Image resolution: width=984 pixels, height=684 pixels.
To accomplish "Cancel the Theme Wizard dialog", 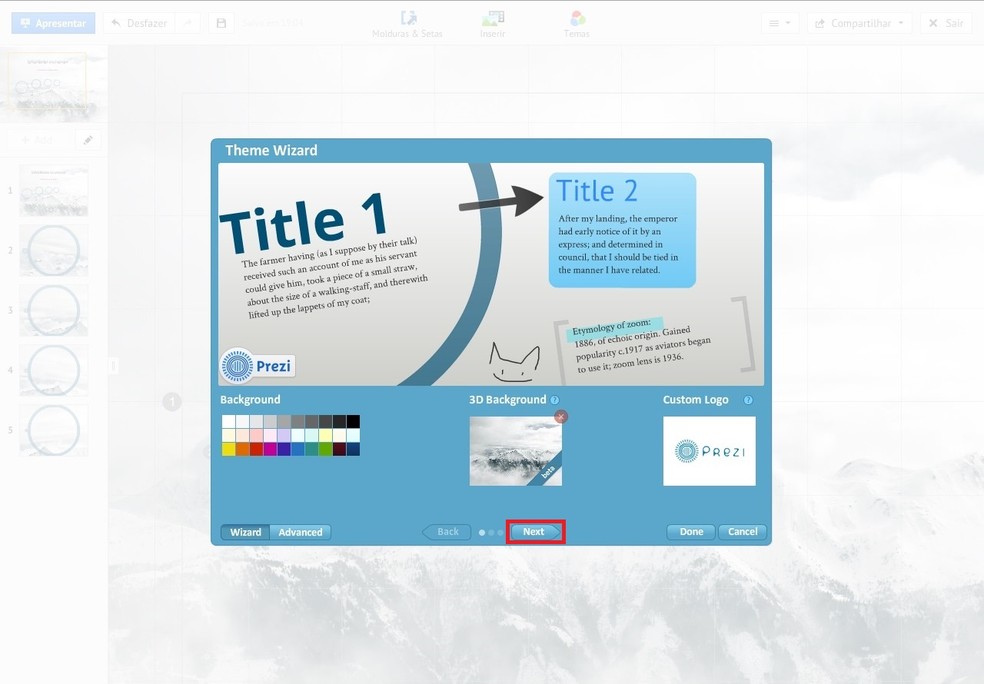I will point(742,532).
